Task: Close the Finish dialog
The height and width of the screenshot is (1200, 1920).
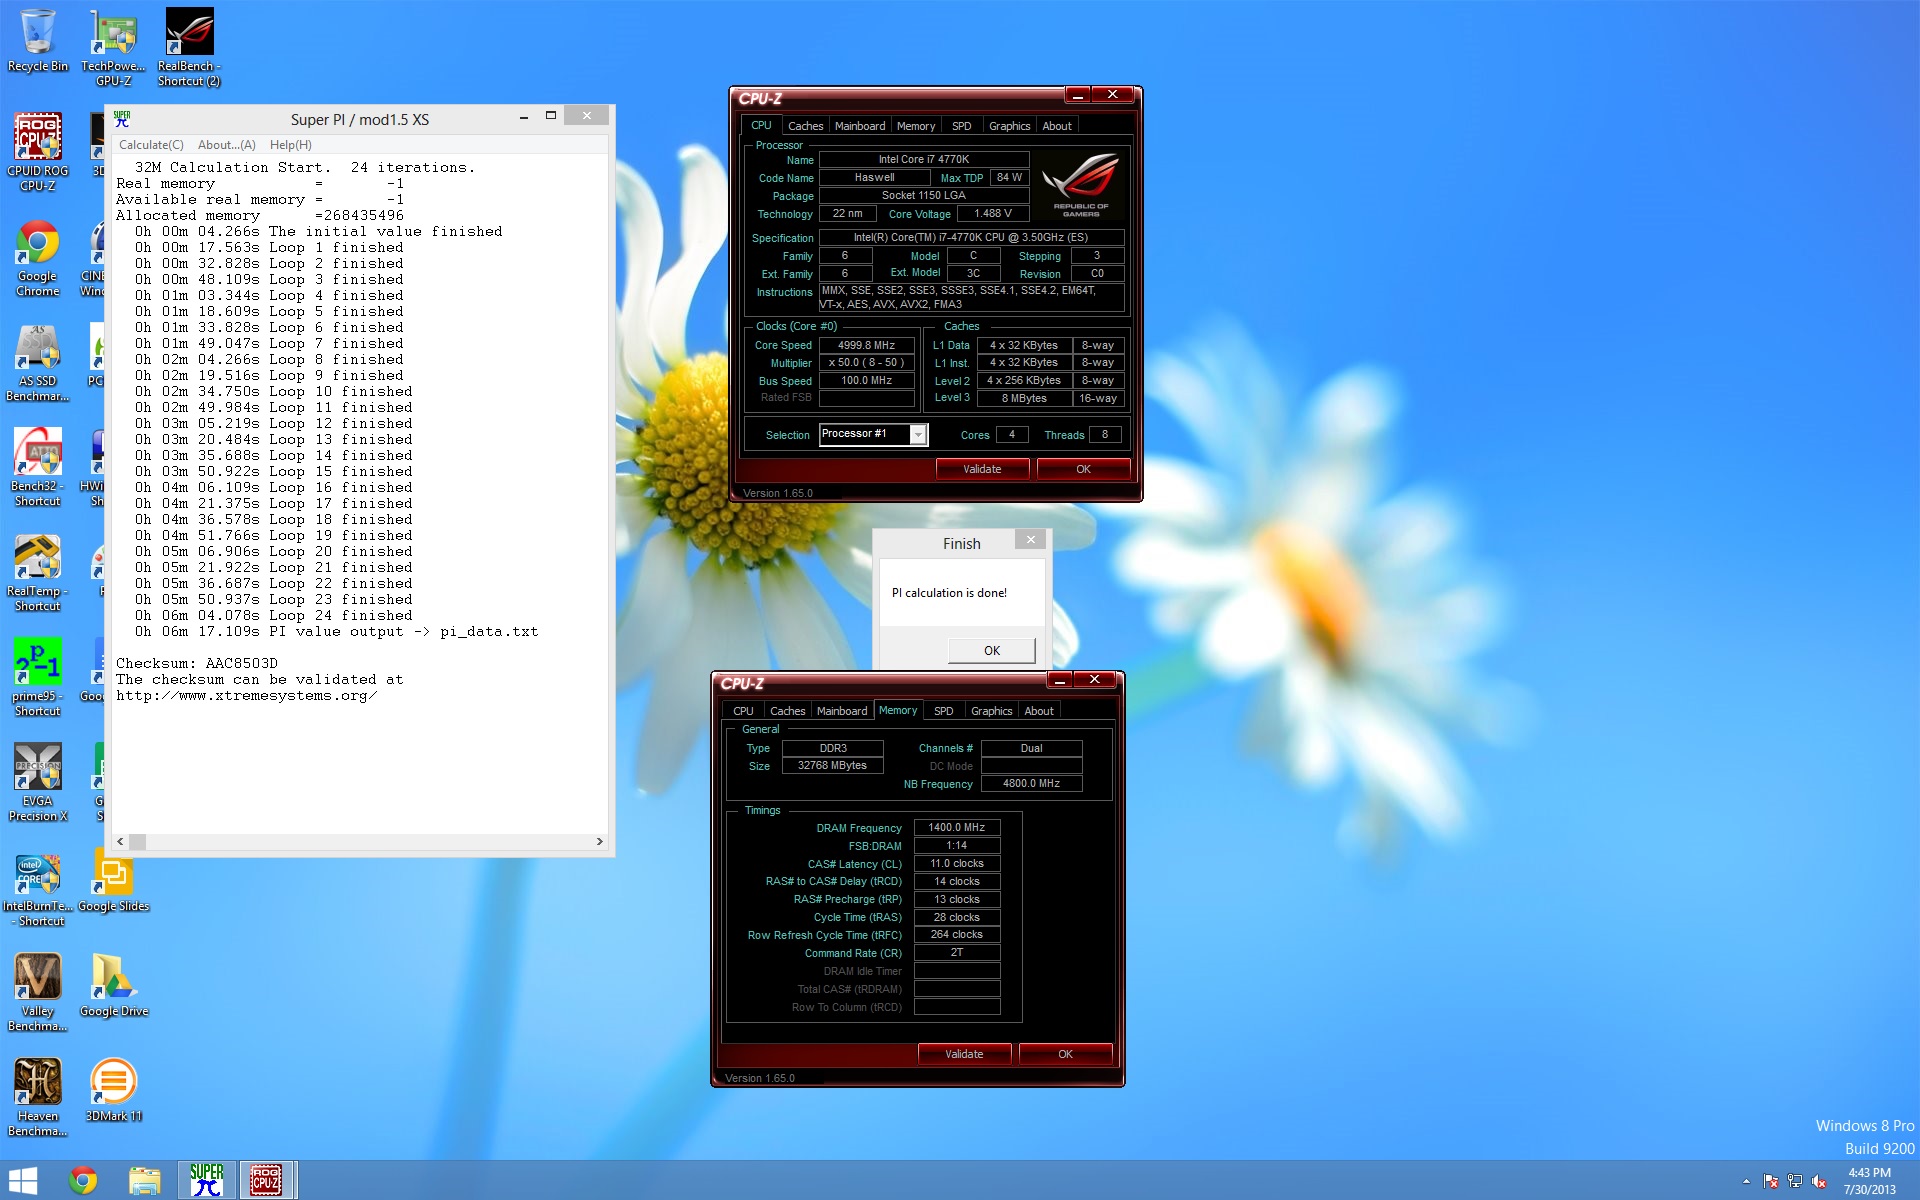Action: 1030,540
